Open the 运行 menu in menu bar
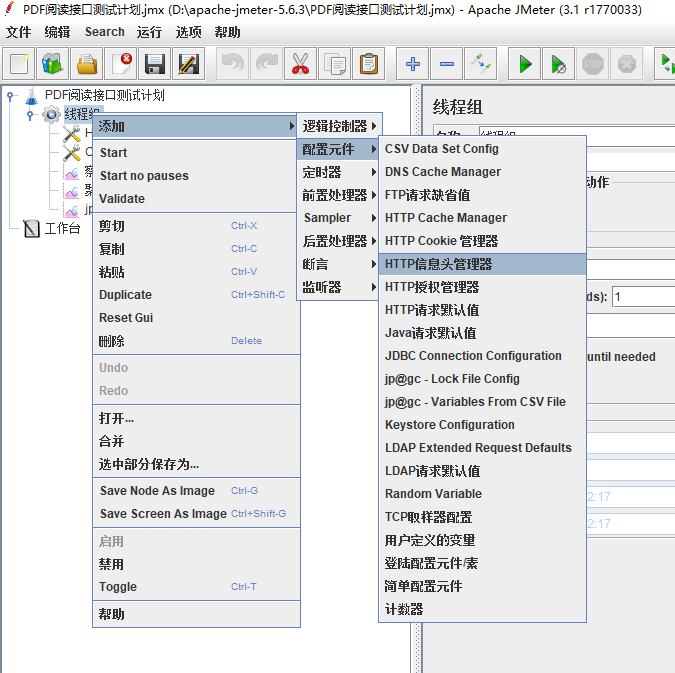The image size is (675, 673). (149, 32)
